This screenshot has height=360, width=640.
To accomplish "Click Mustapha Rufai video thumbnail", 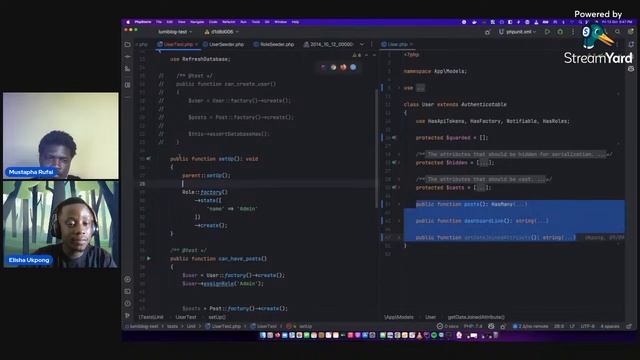I will pos(61,136).
